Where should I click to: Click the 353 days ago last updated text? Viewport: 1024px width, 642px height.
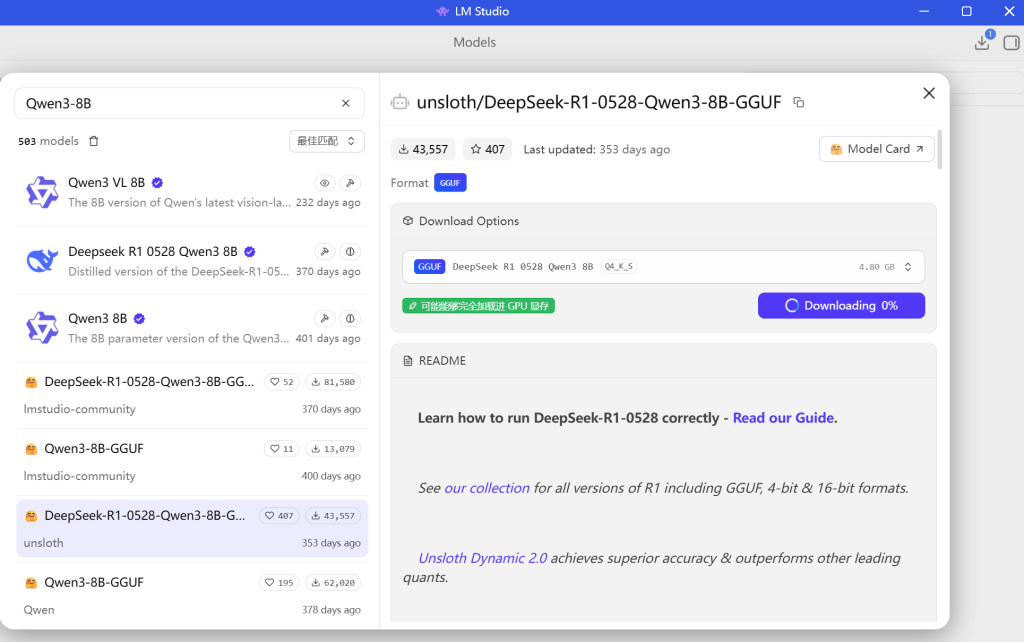[x=635, y=150]
